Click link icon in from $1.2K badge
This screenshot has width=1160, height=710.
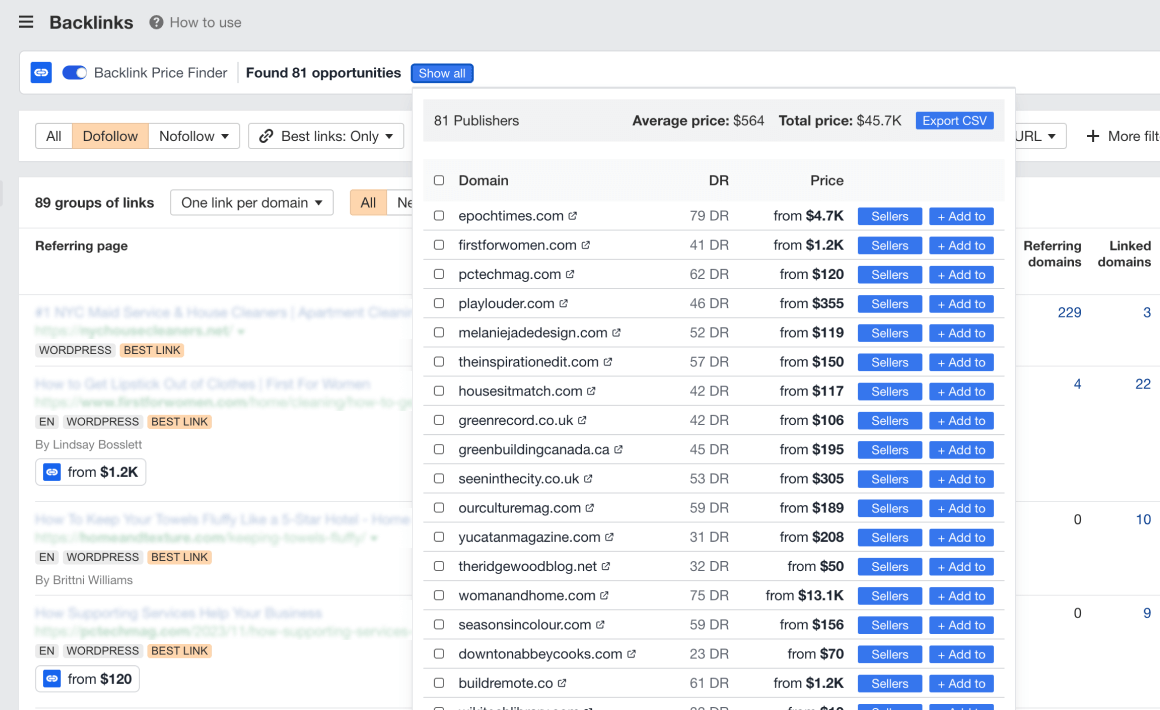tap(52, 472)
